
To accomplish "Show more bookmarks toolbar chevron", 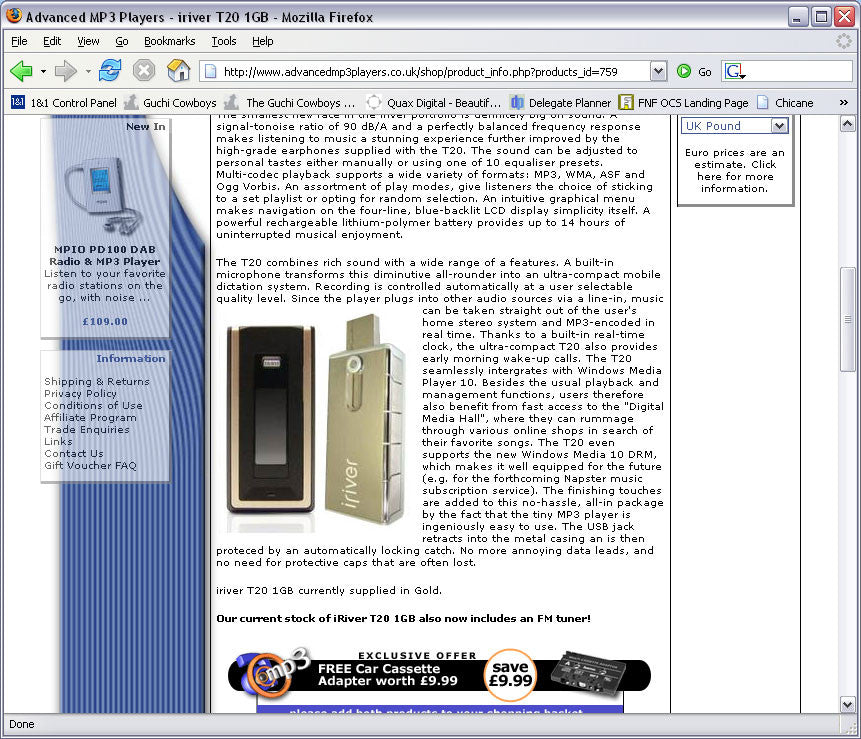I will click(x=843, y=102).
